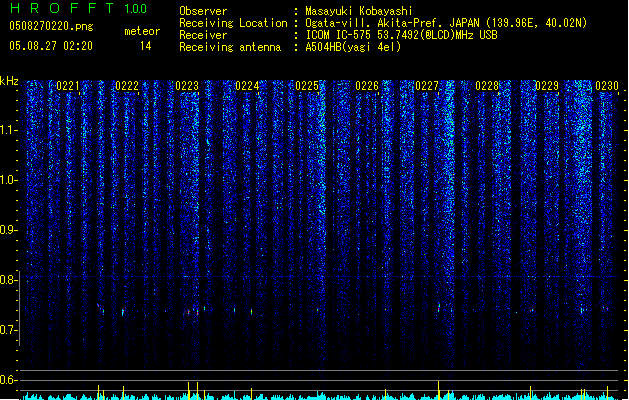Click antenna value A504HB(yagi 4el)
This screenshot has width=629, height=400.
(353, 47)
